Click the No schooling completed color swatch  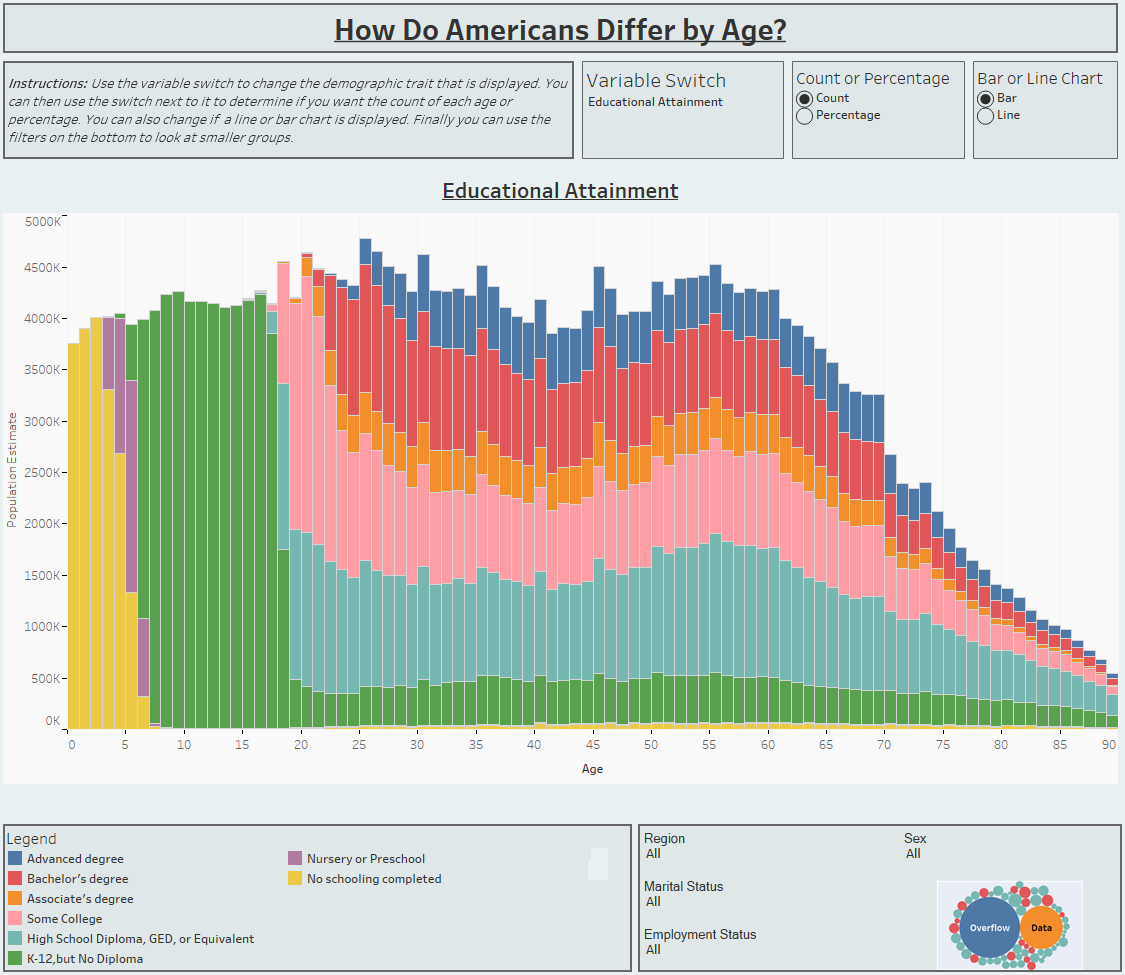pos(298,878)
